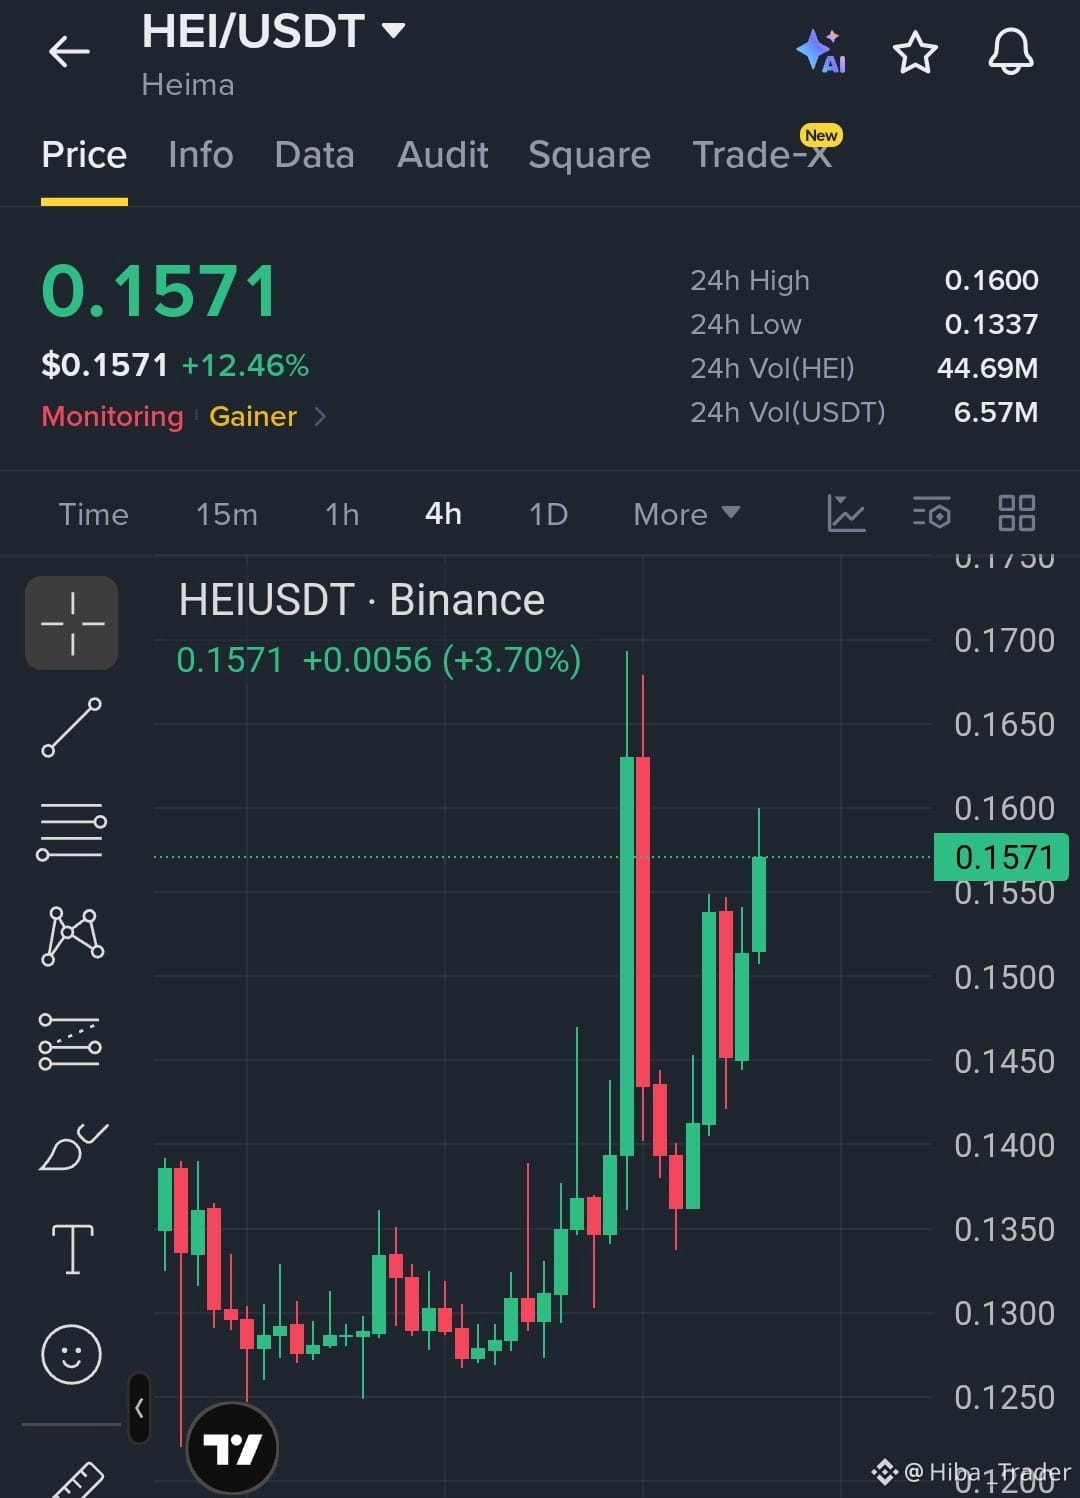
Task: Select the crosshair cursor tool
Action: [x=72, y=623]
